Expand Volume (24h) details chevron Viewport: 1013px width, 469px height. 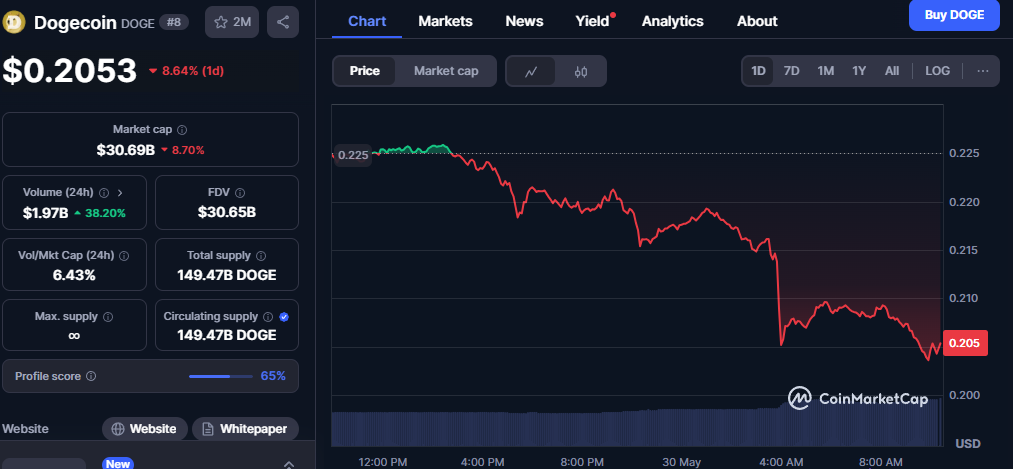click(x=120, y=193)
